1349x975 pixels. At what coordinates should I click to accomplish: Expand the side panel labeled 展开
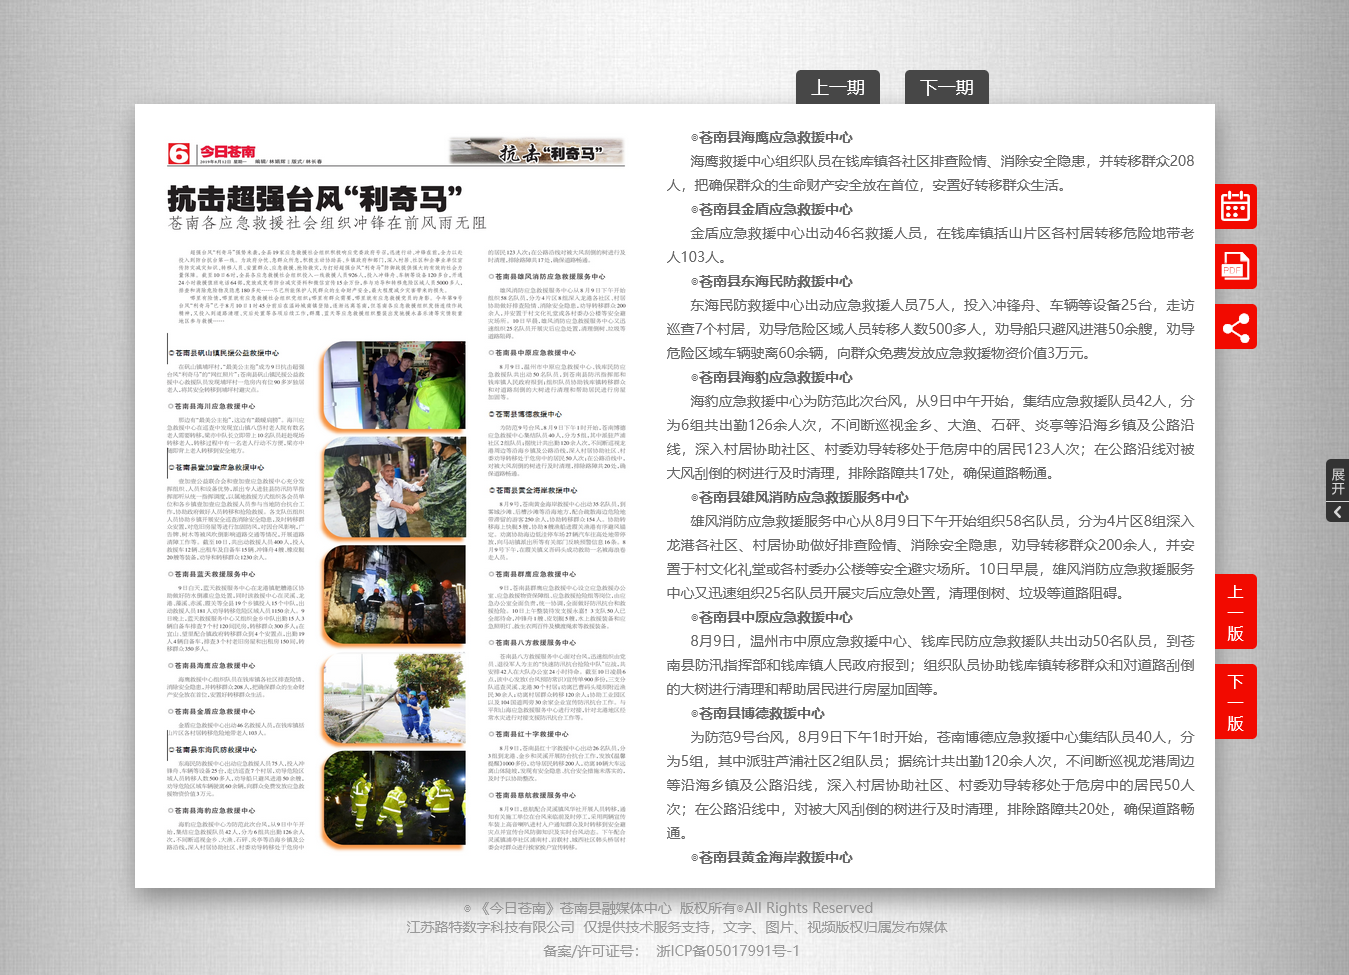click(1337, 481)
